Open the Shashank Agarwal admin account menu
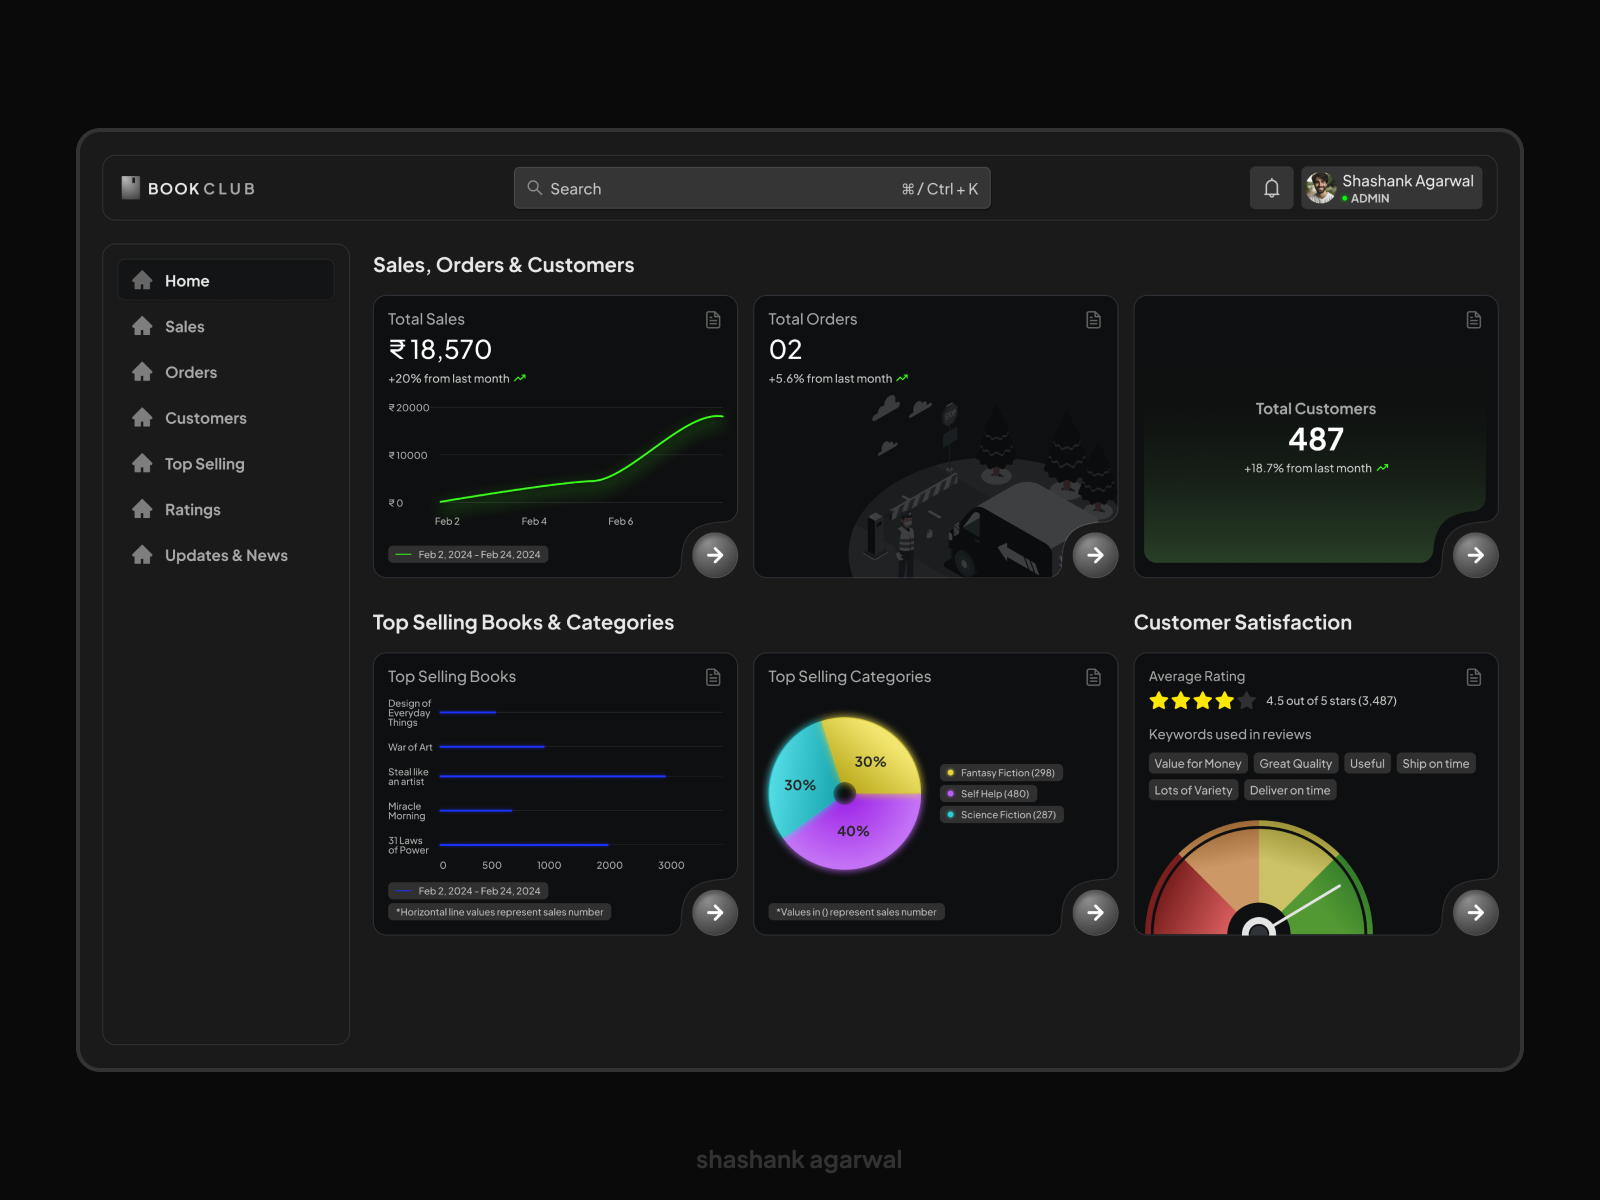The image size is (1600, 1200). [x=1391, y=188]
